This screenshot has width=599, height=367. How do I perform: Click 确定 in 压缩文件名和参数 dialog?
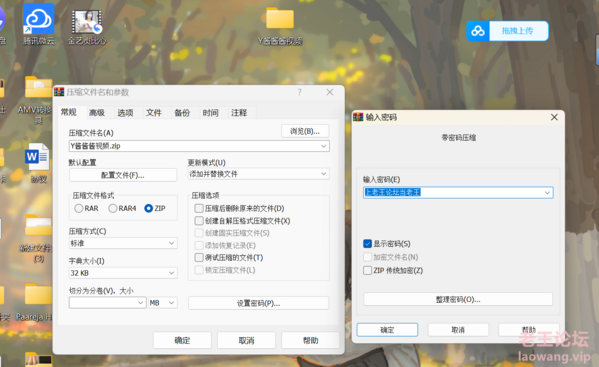coord(182,340)
